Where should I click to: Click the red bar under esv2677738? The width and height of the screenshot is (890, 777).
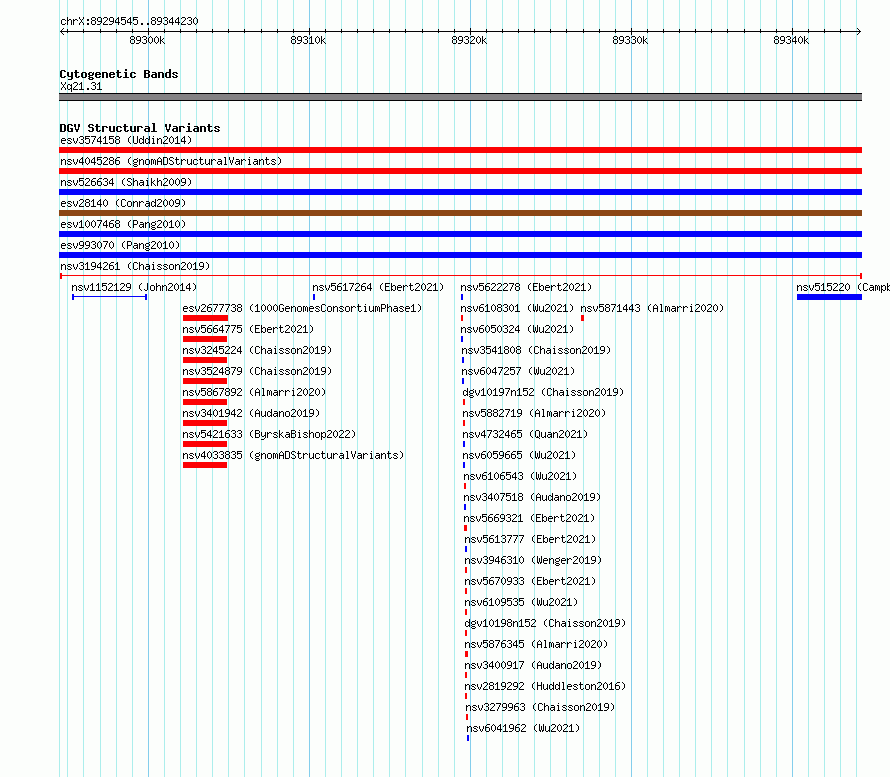[x=205, y=318]
